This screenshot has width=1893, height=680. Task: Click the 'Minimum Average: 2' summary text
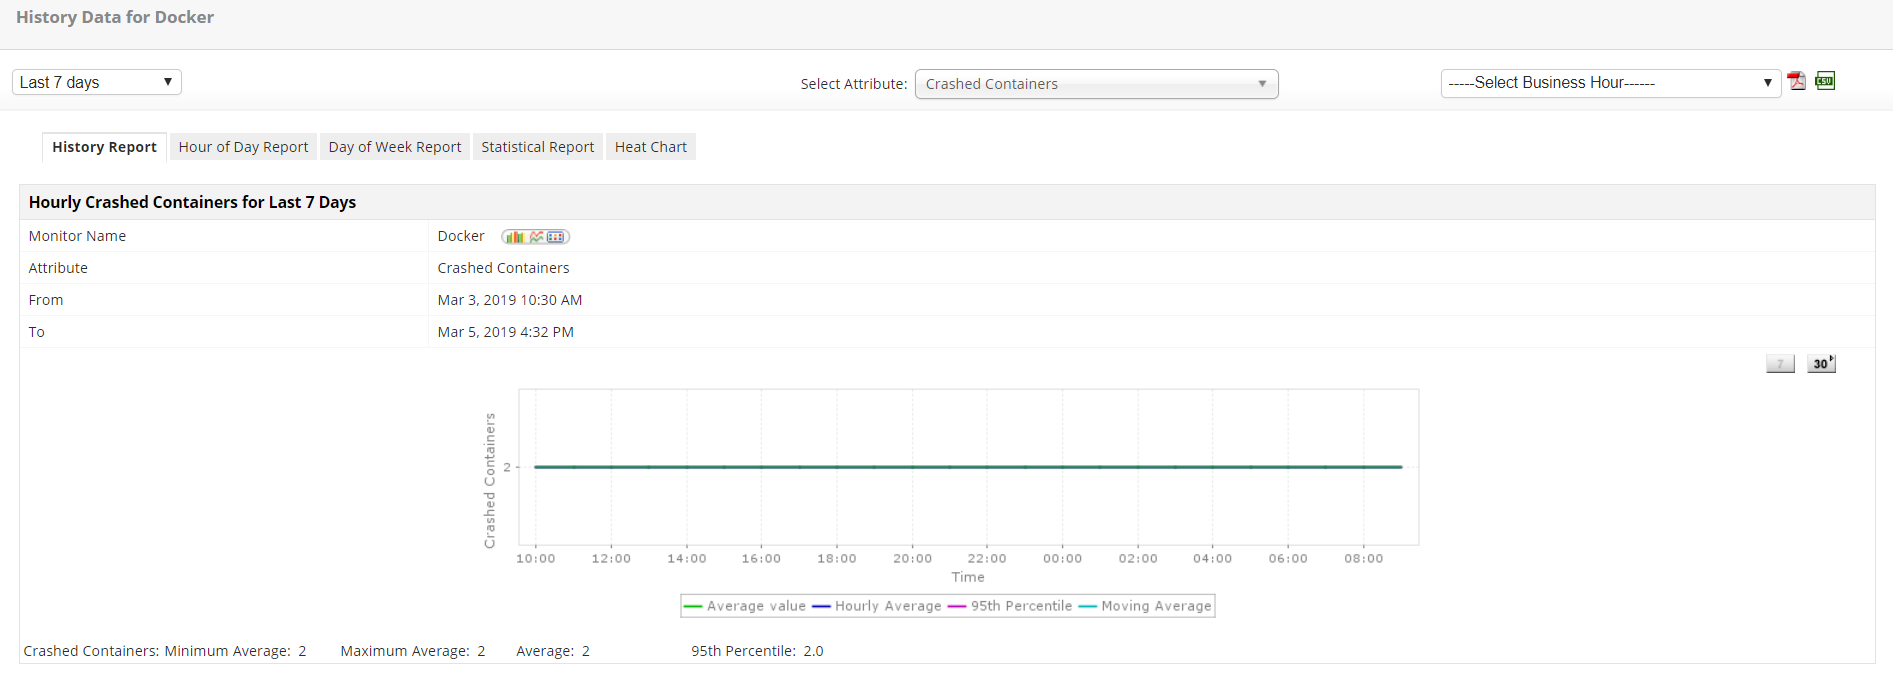(x=236, y=651)
